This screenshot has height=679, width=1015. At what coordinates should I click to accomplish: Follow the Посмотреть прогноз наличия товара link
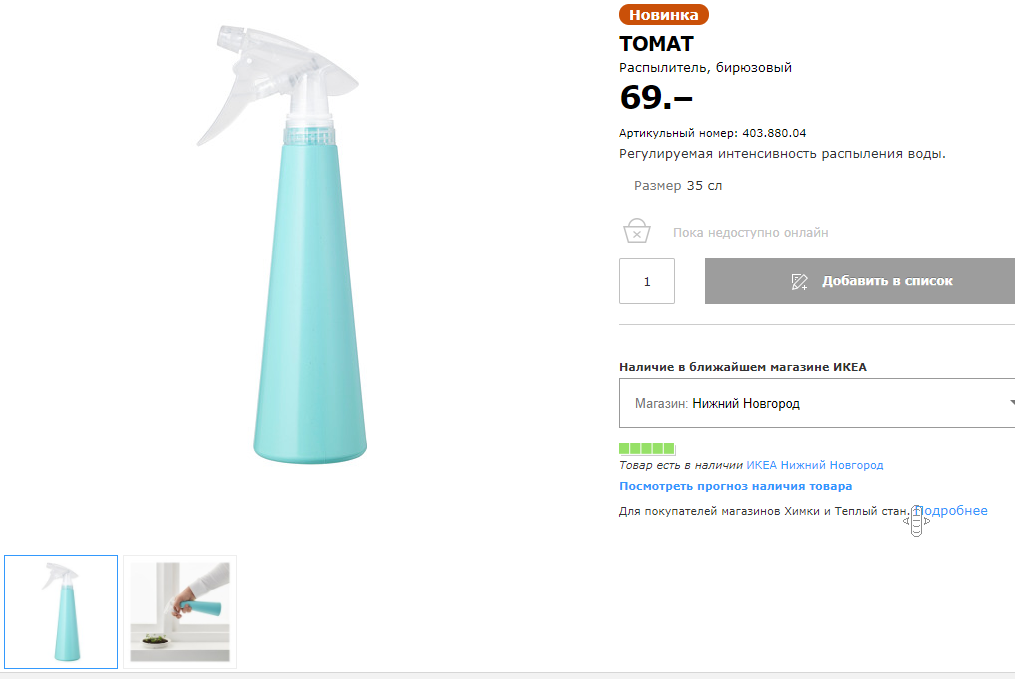[x=735, y=486]
